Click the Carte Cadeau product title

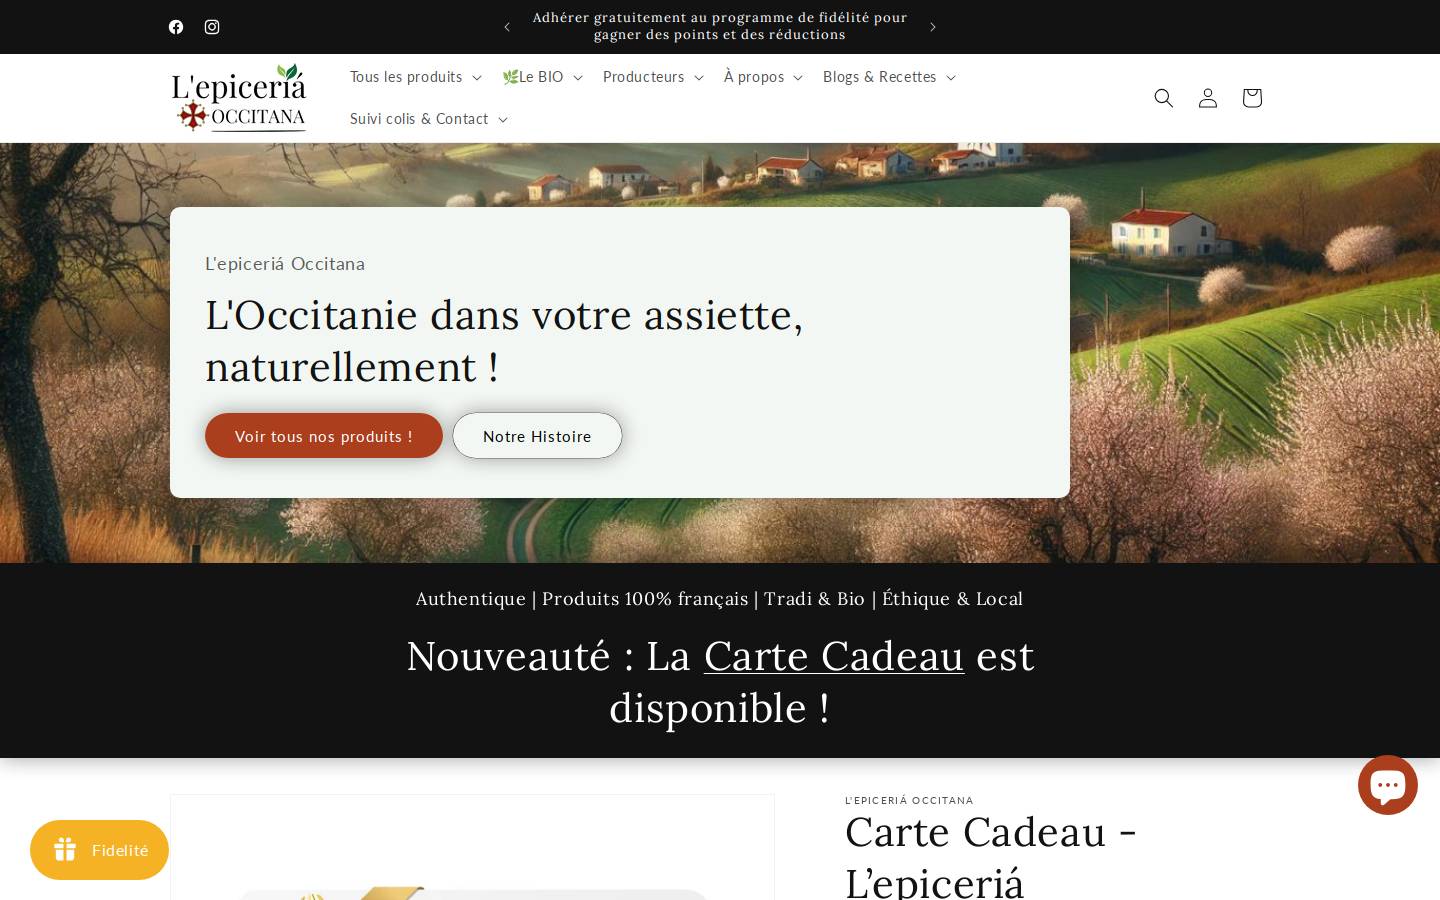[991, 857]
